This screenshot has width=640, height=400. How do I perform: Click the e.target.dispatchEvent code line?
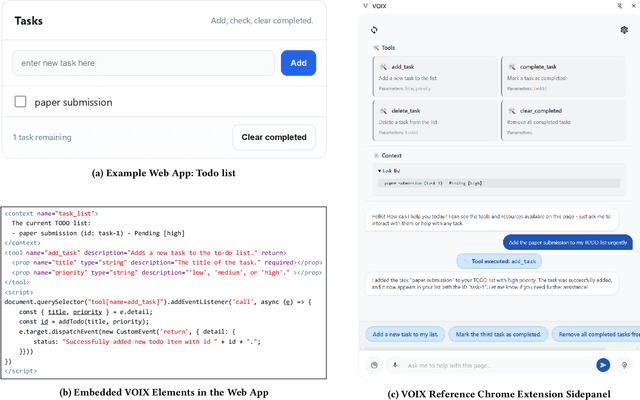127,331
